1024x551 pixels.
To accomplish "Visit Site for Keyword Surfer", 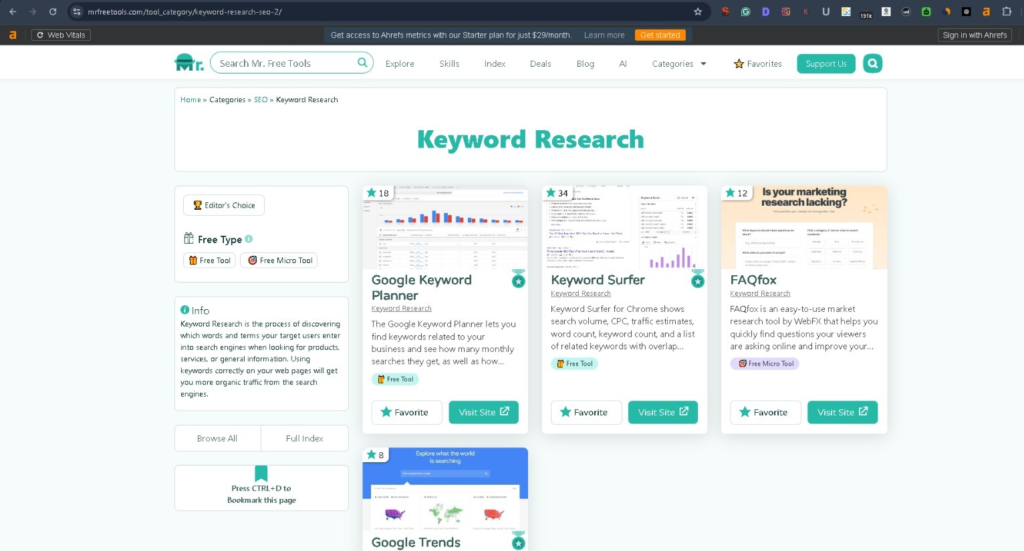I will click(663, 412).
